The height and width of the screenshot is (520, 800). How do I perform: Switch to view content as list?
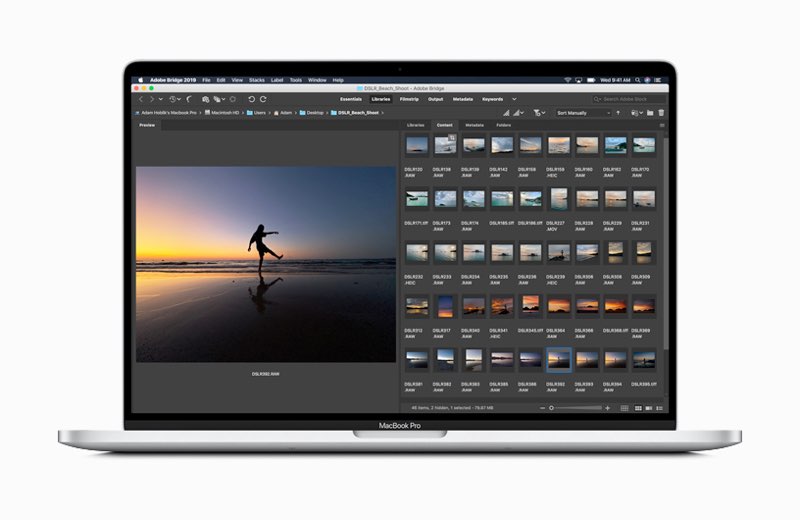[660, 408]
